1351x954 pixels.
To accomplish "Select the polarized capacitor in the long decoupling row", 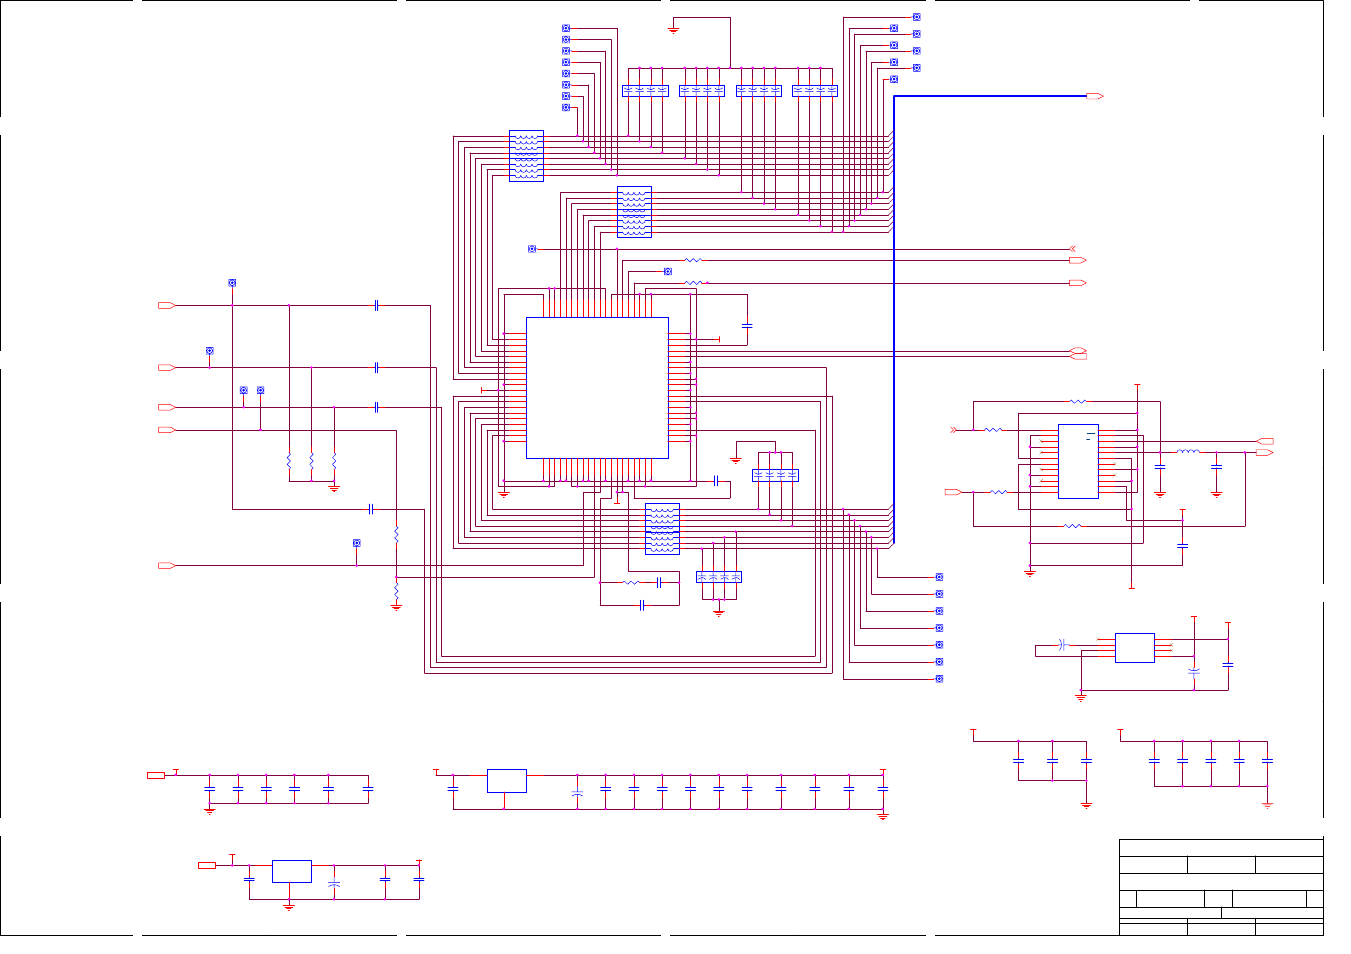I will [577, 792].
